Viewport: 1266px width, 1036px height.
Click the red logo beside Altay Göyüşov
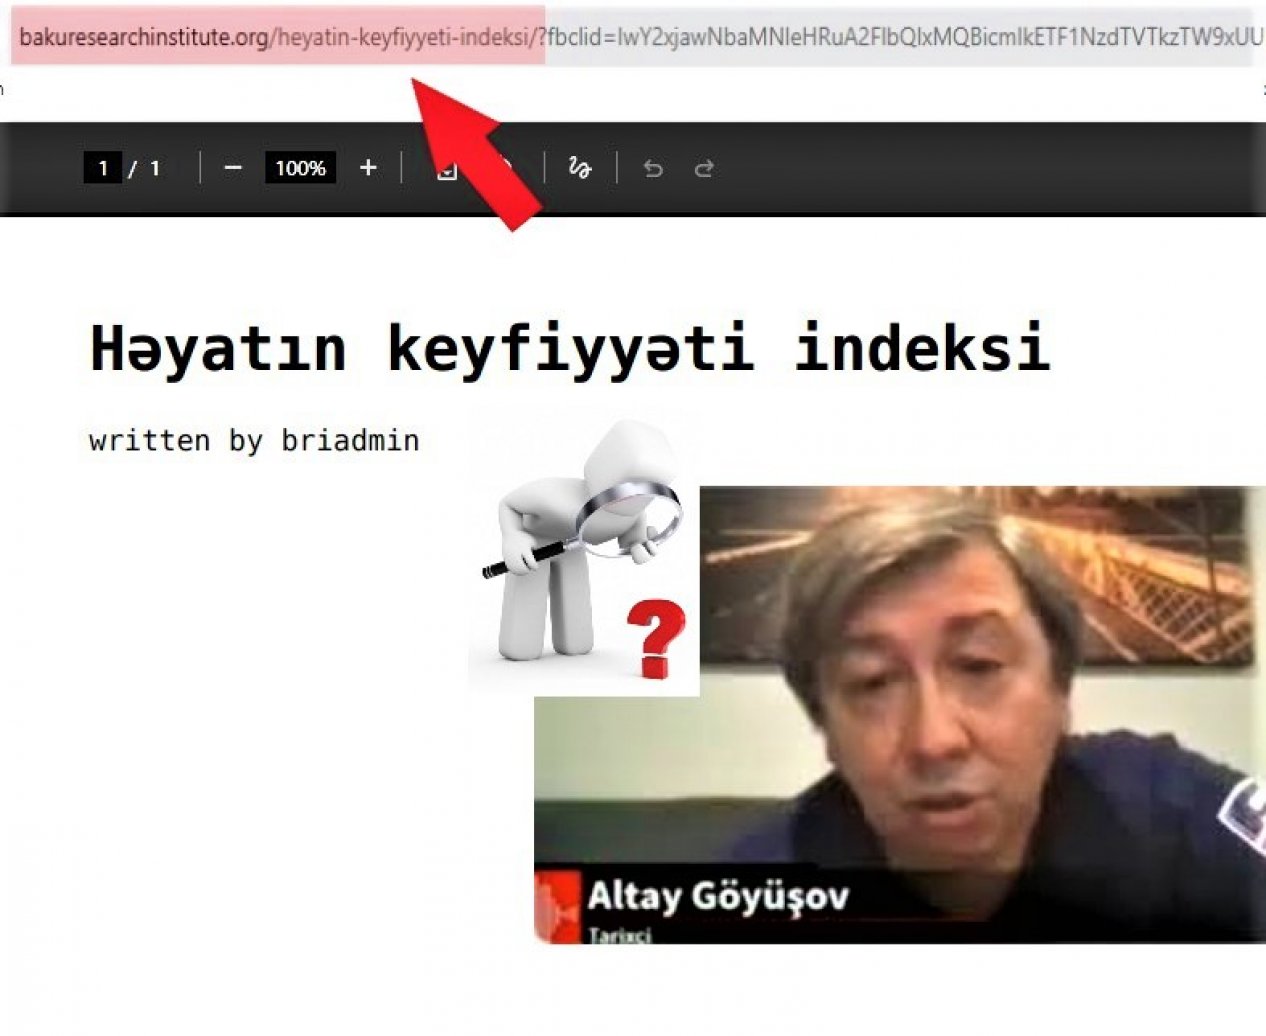click(x=557, y=906)
